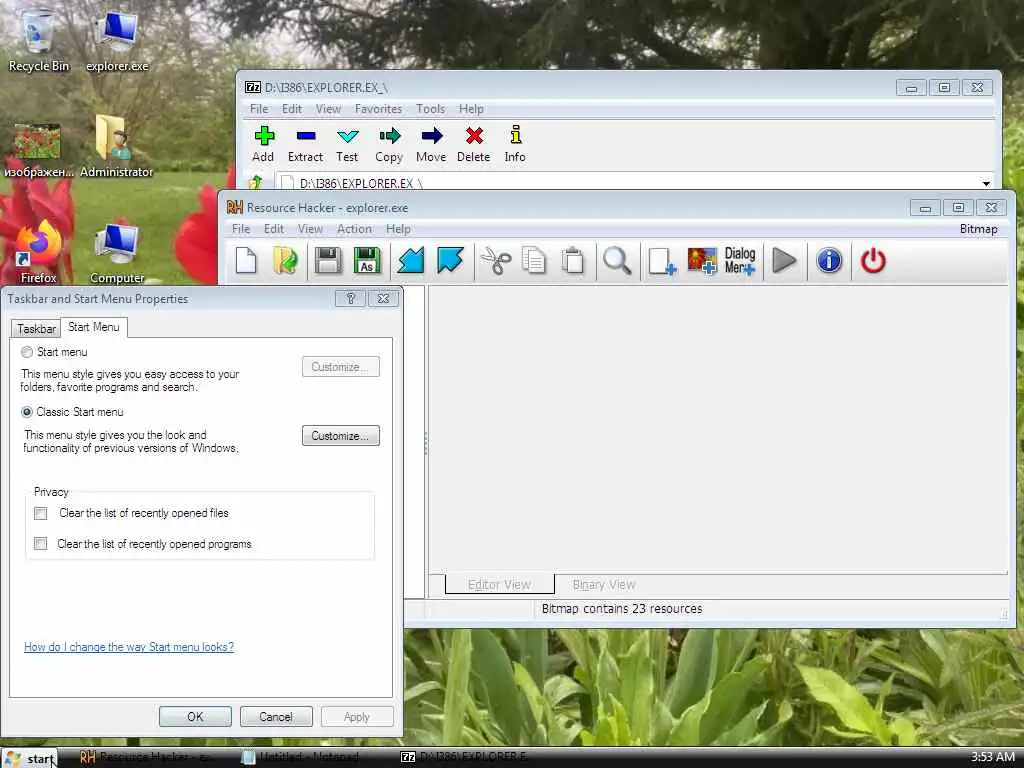Viewport: 1024px width, 768px height.
Task: Click Customize button for Classic Start menu
Action: (x=340, y=436)
